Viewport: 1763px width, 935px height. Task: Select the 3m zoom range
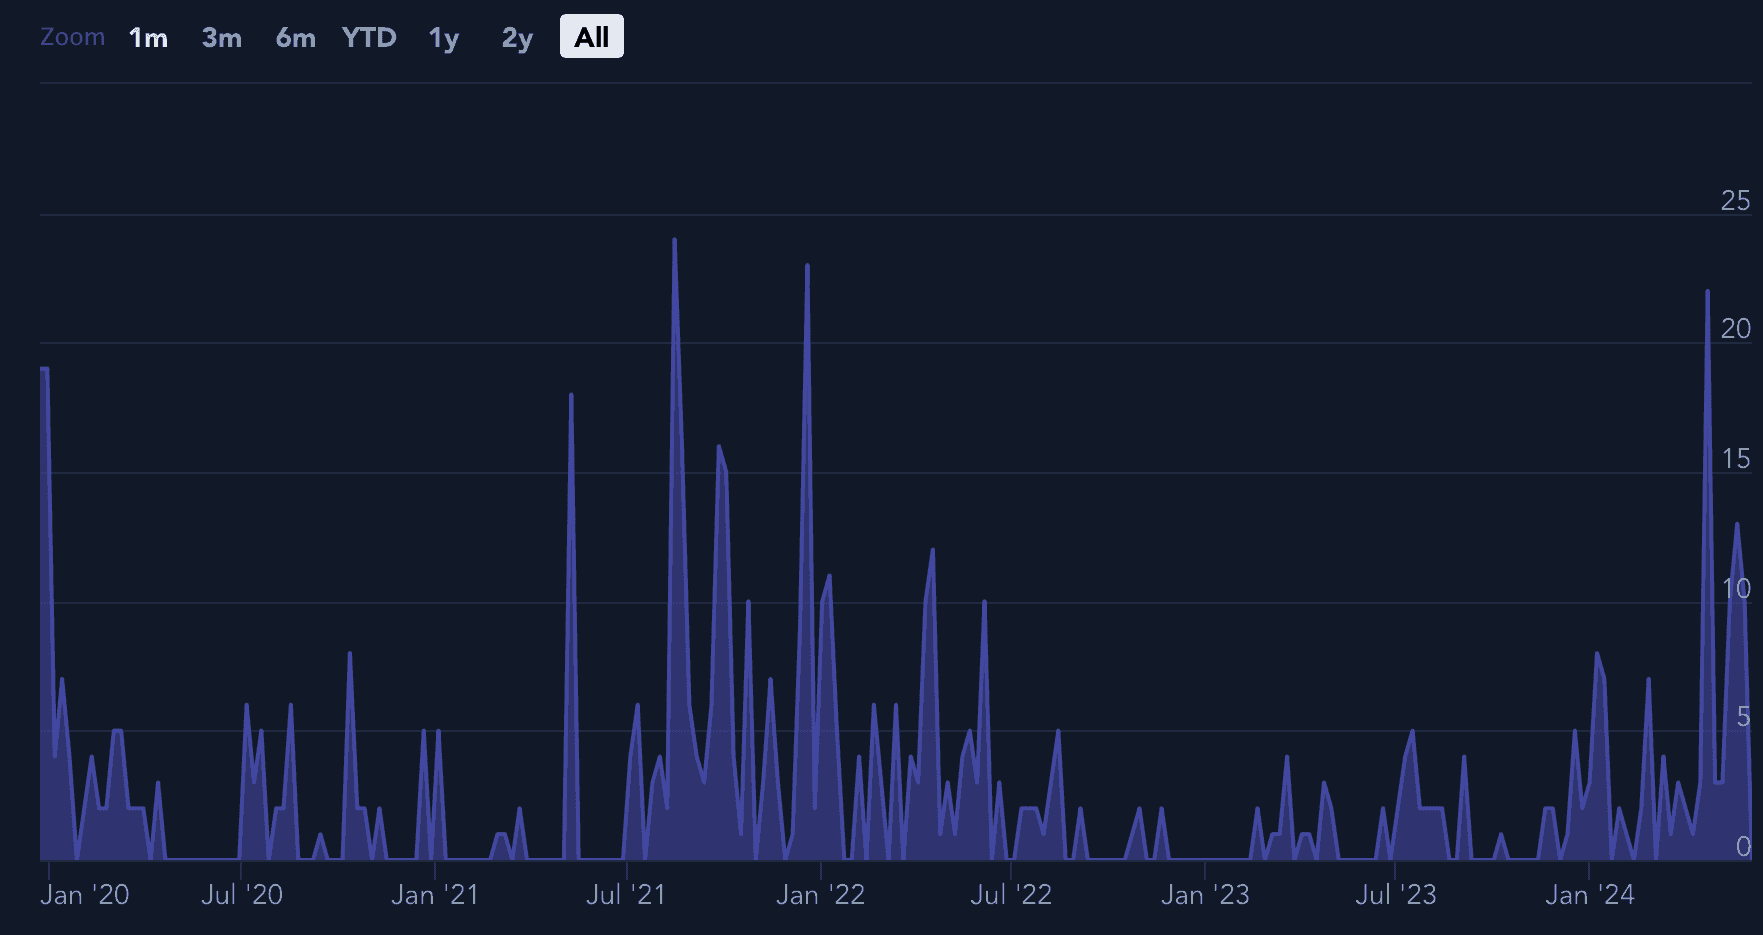(x=222, y=38)
